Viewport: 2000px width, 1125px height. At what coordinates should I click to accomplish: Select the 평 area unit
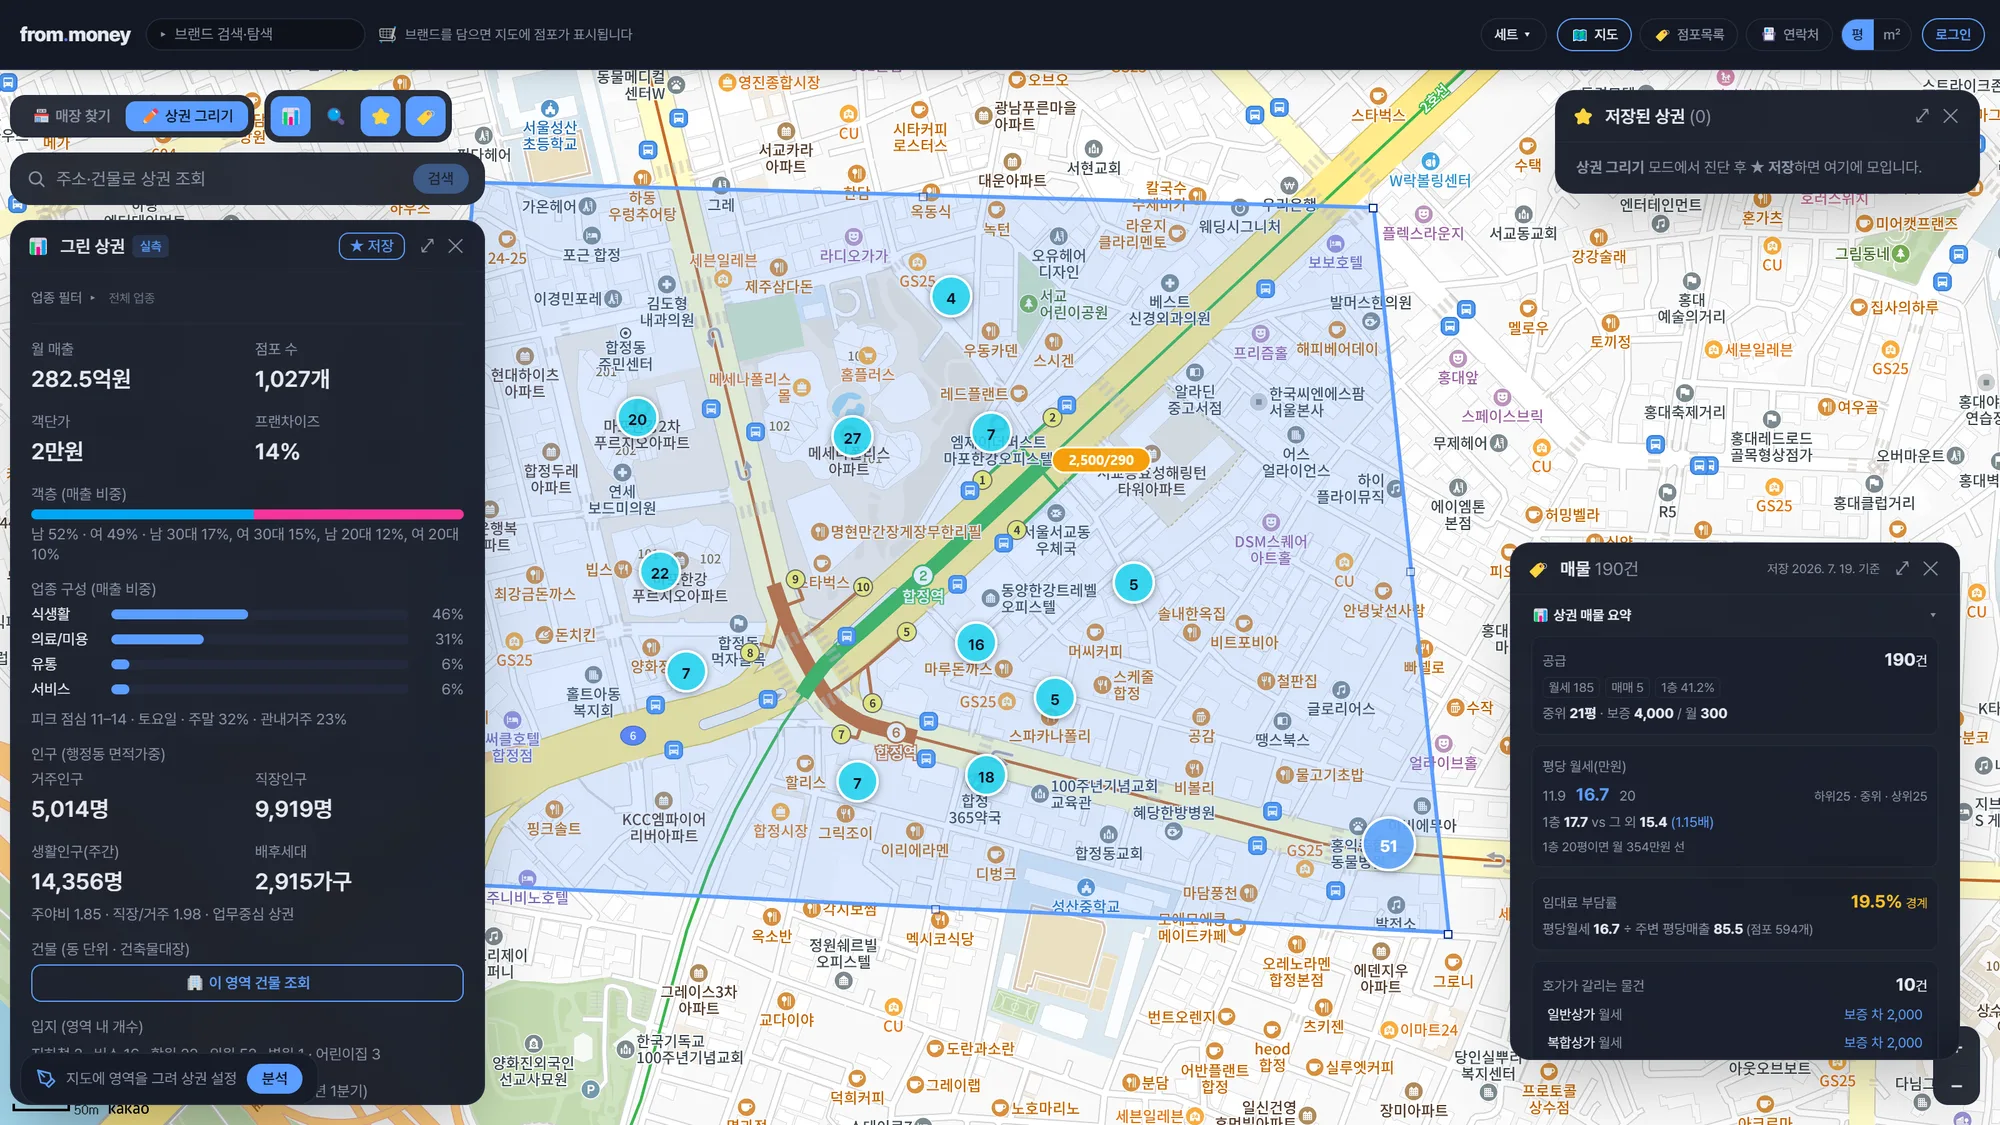pyautogui.click(x=1857, y=34)
